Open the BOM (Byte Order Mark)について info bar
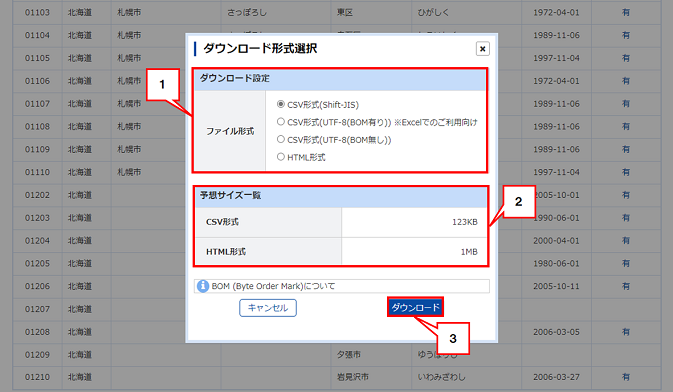The height and width of the screenshot is (392, 673). click(x=342, y=286)
